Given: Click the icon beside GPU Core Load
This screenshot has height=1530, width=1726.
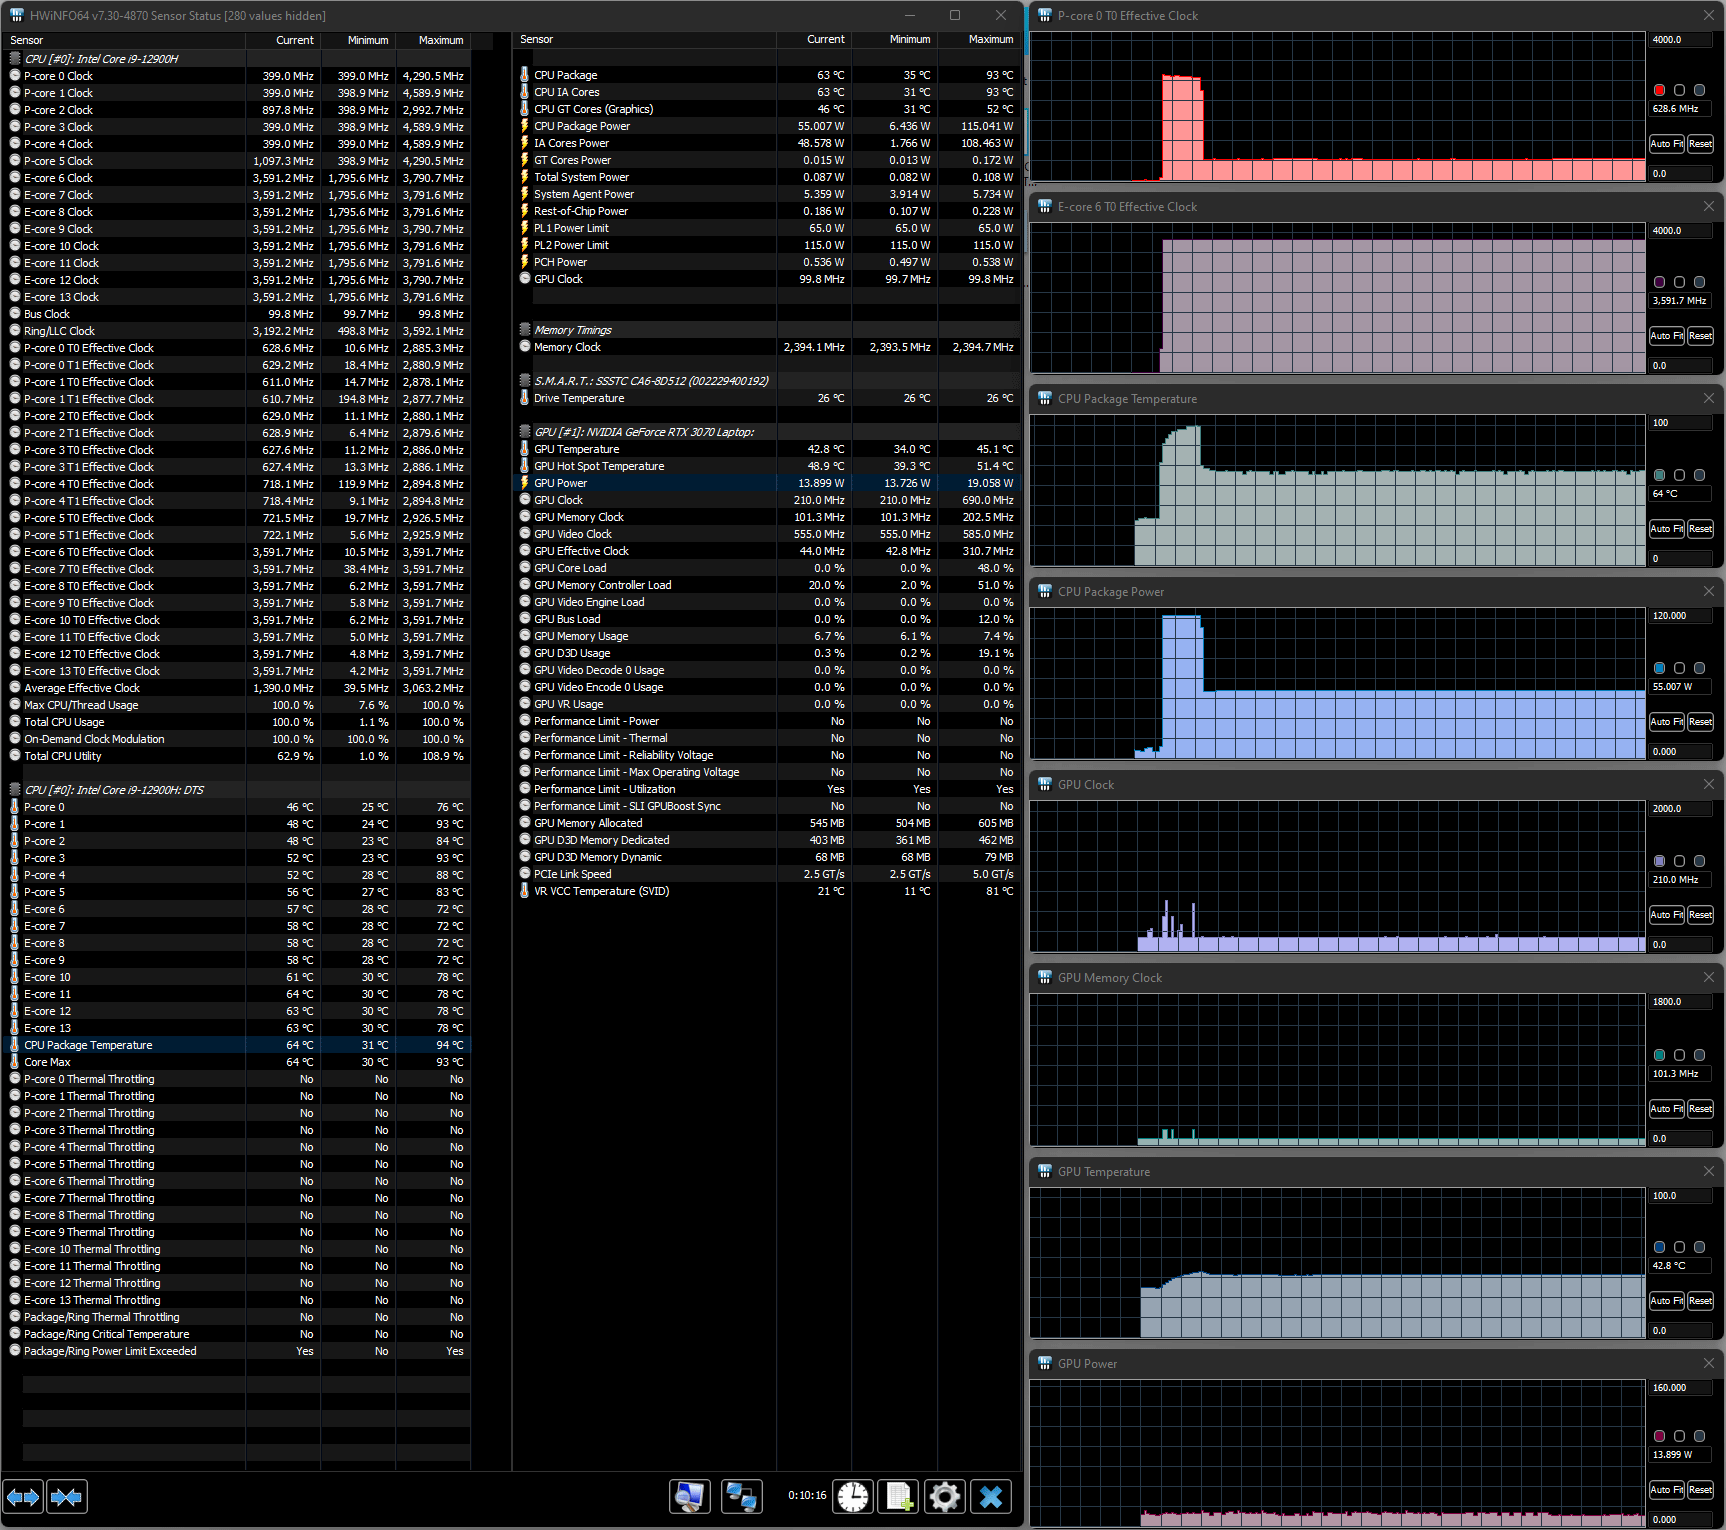Looking at the screenshot, I should (x=525, y=568).
